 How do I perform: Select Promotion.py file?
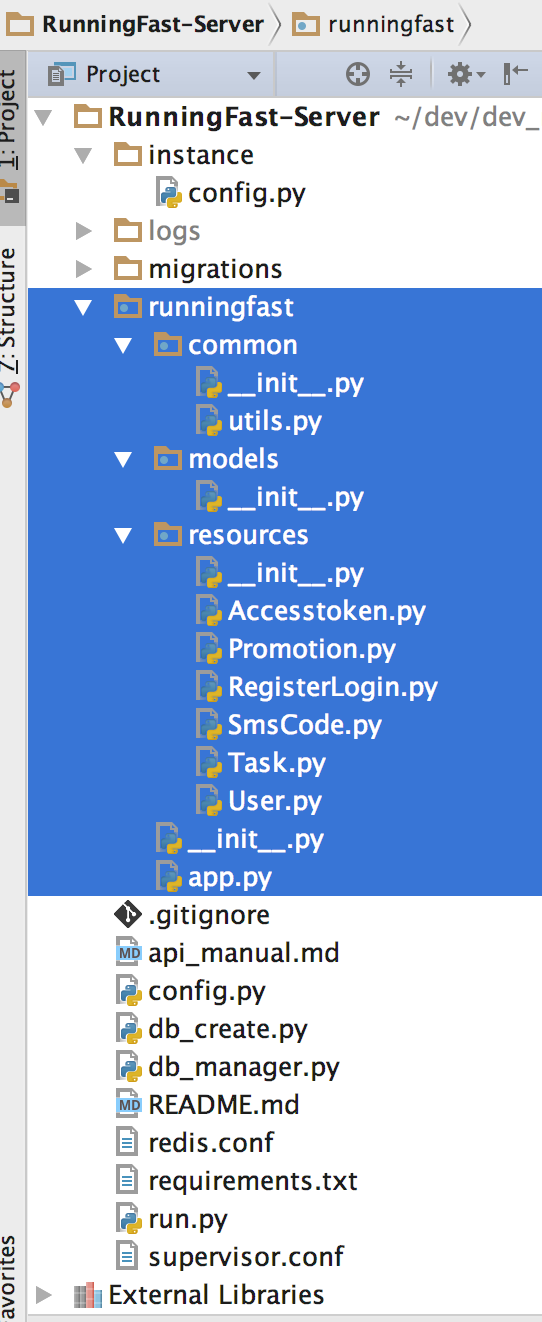click(x=312, y=649)
